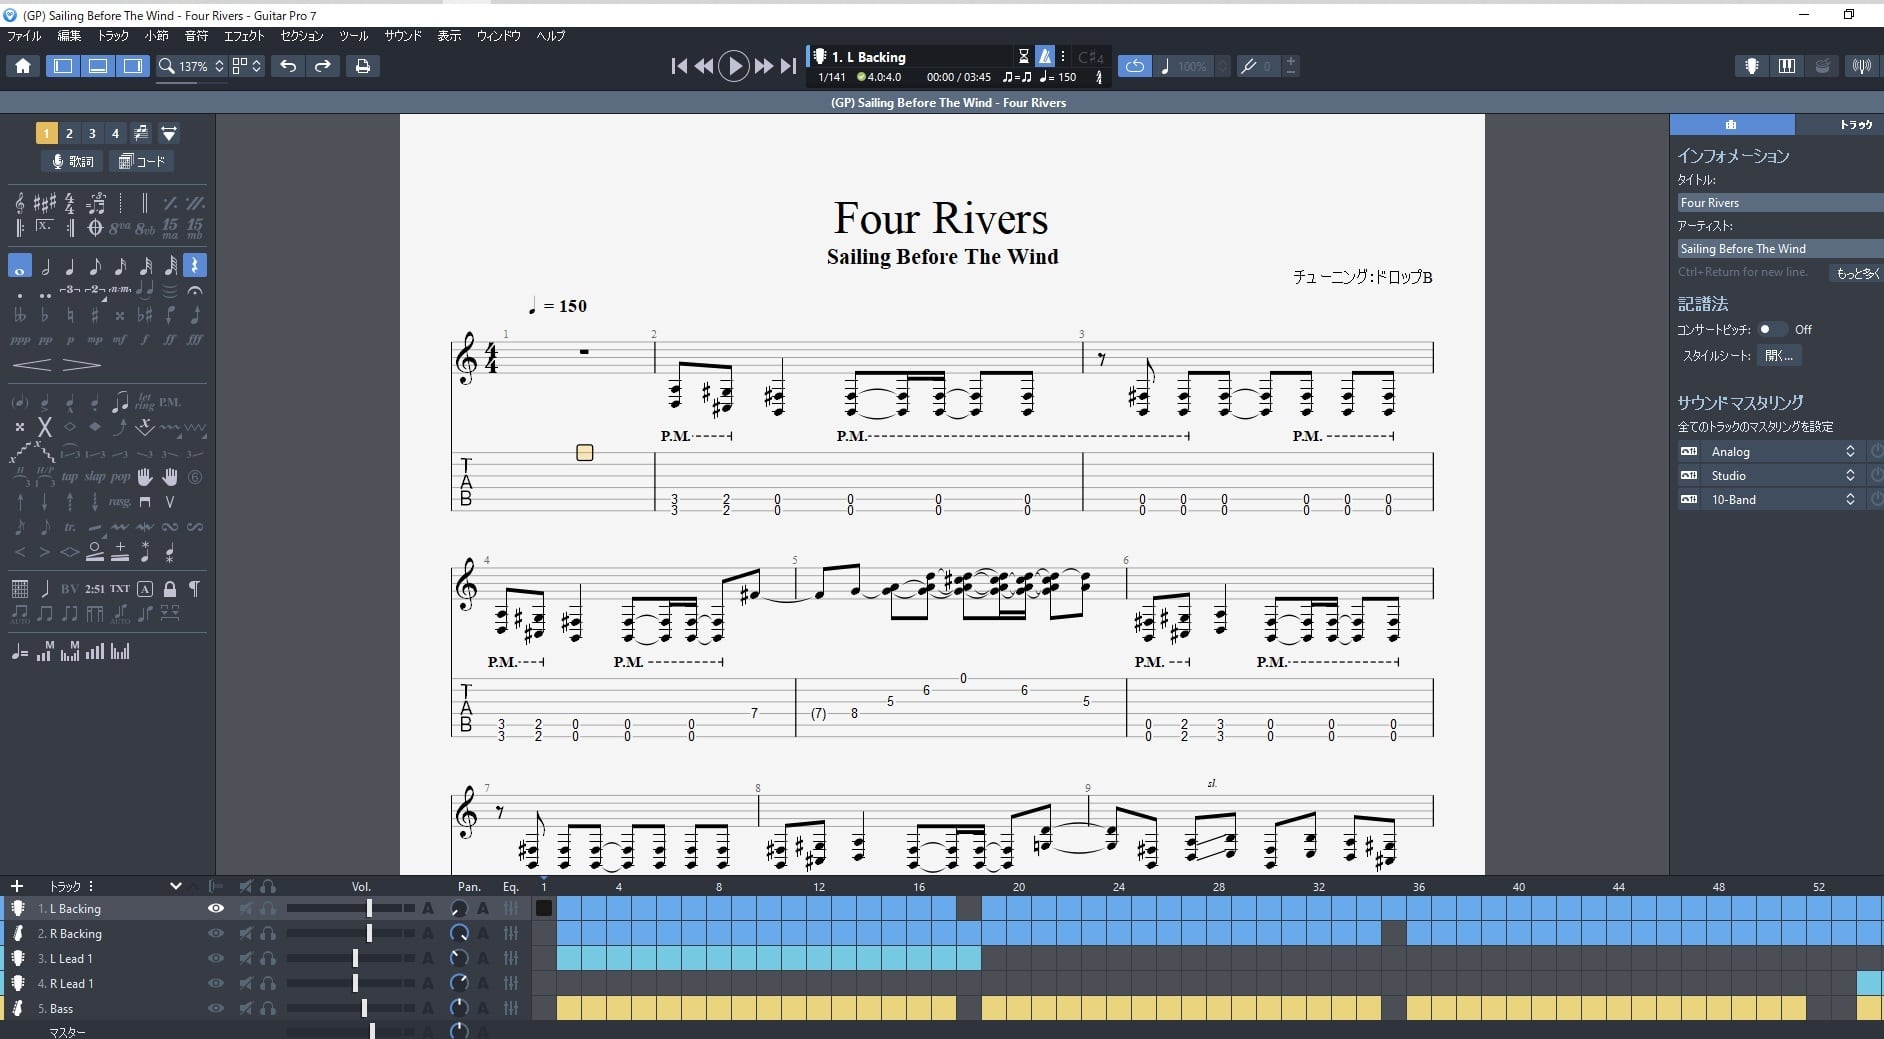This screenshot has width=1884, height=1039.
Task: Toggle the rest symbol
Action: 195,266
